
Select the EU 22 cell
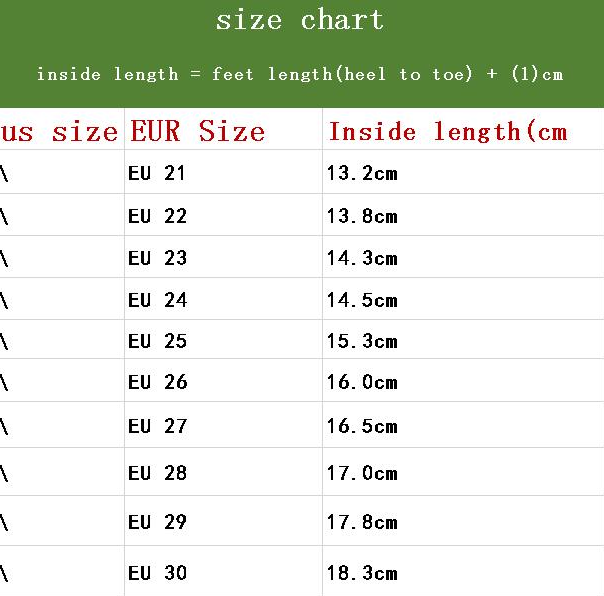[x=157, y=216]
